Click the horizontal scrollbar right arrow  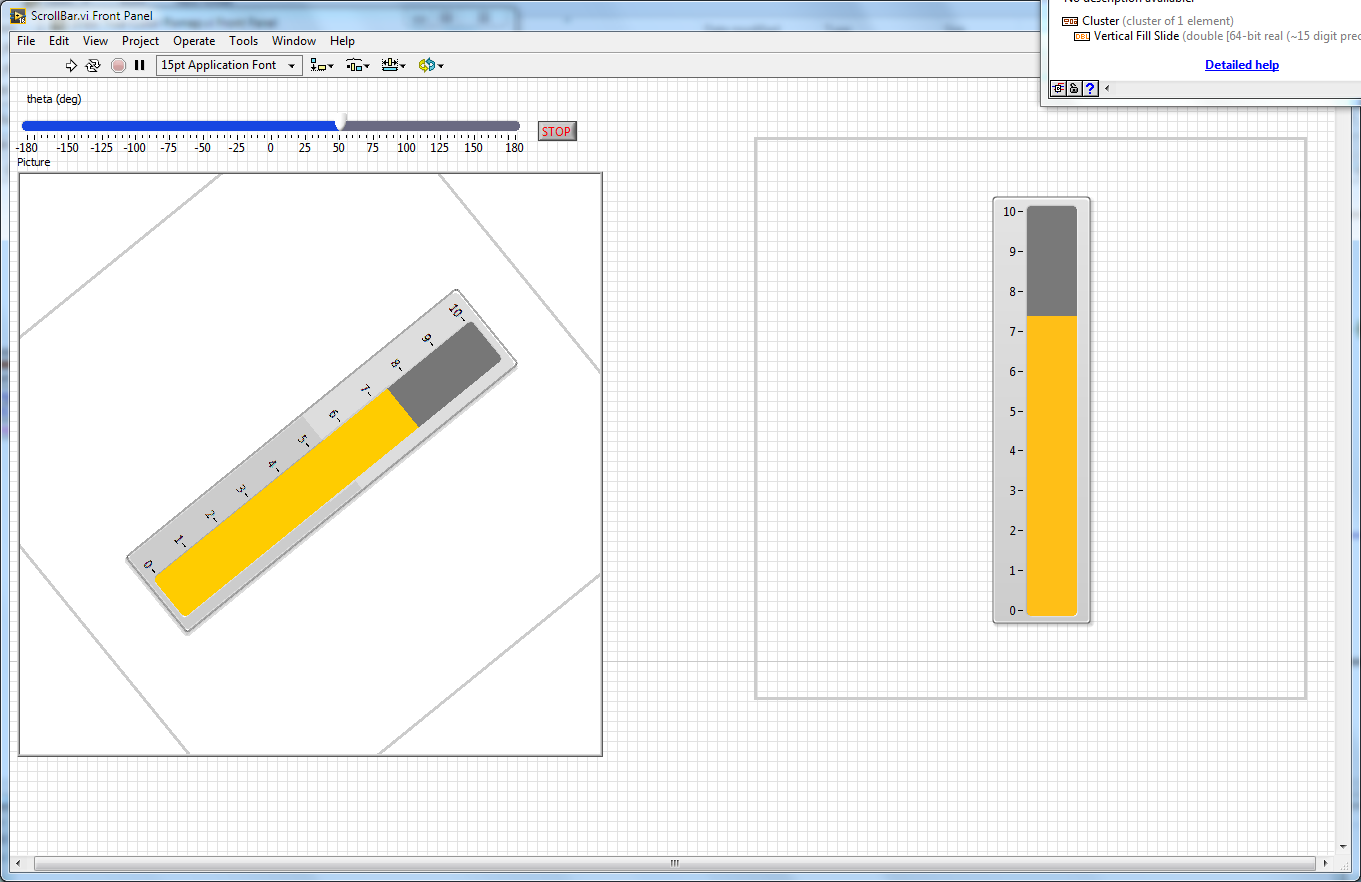[1325, 863]
